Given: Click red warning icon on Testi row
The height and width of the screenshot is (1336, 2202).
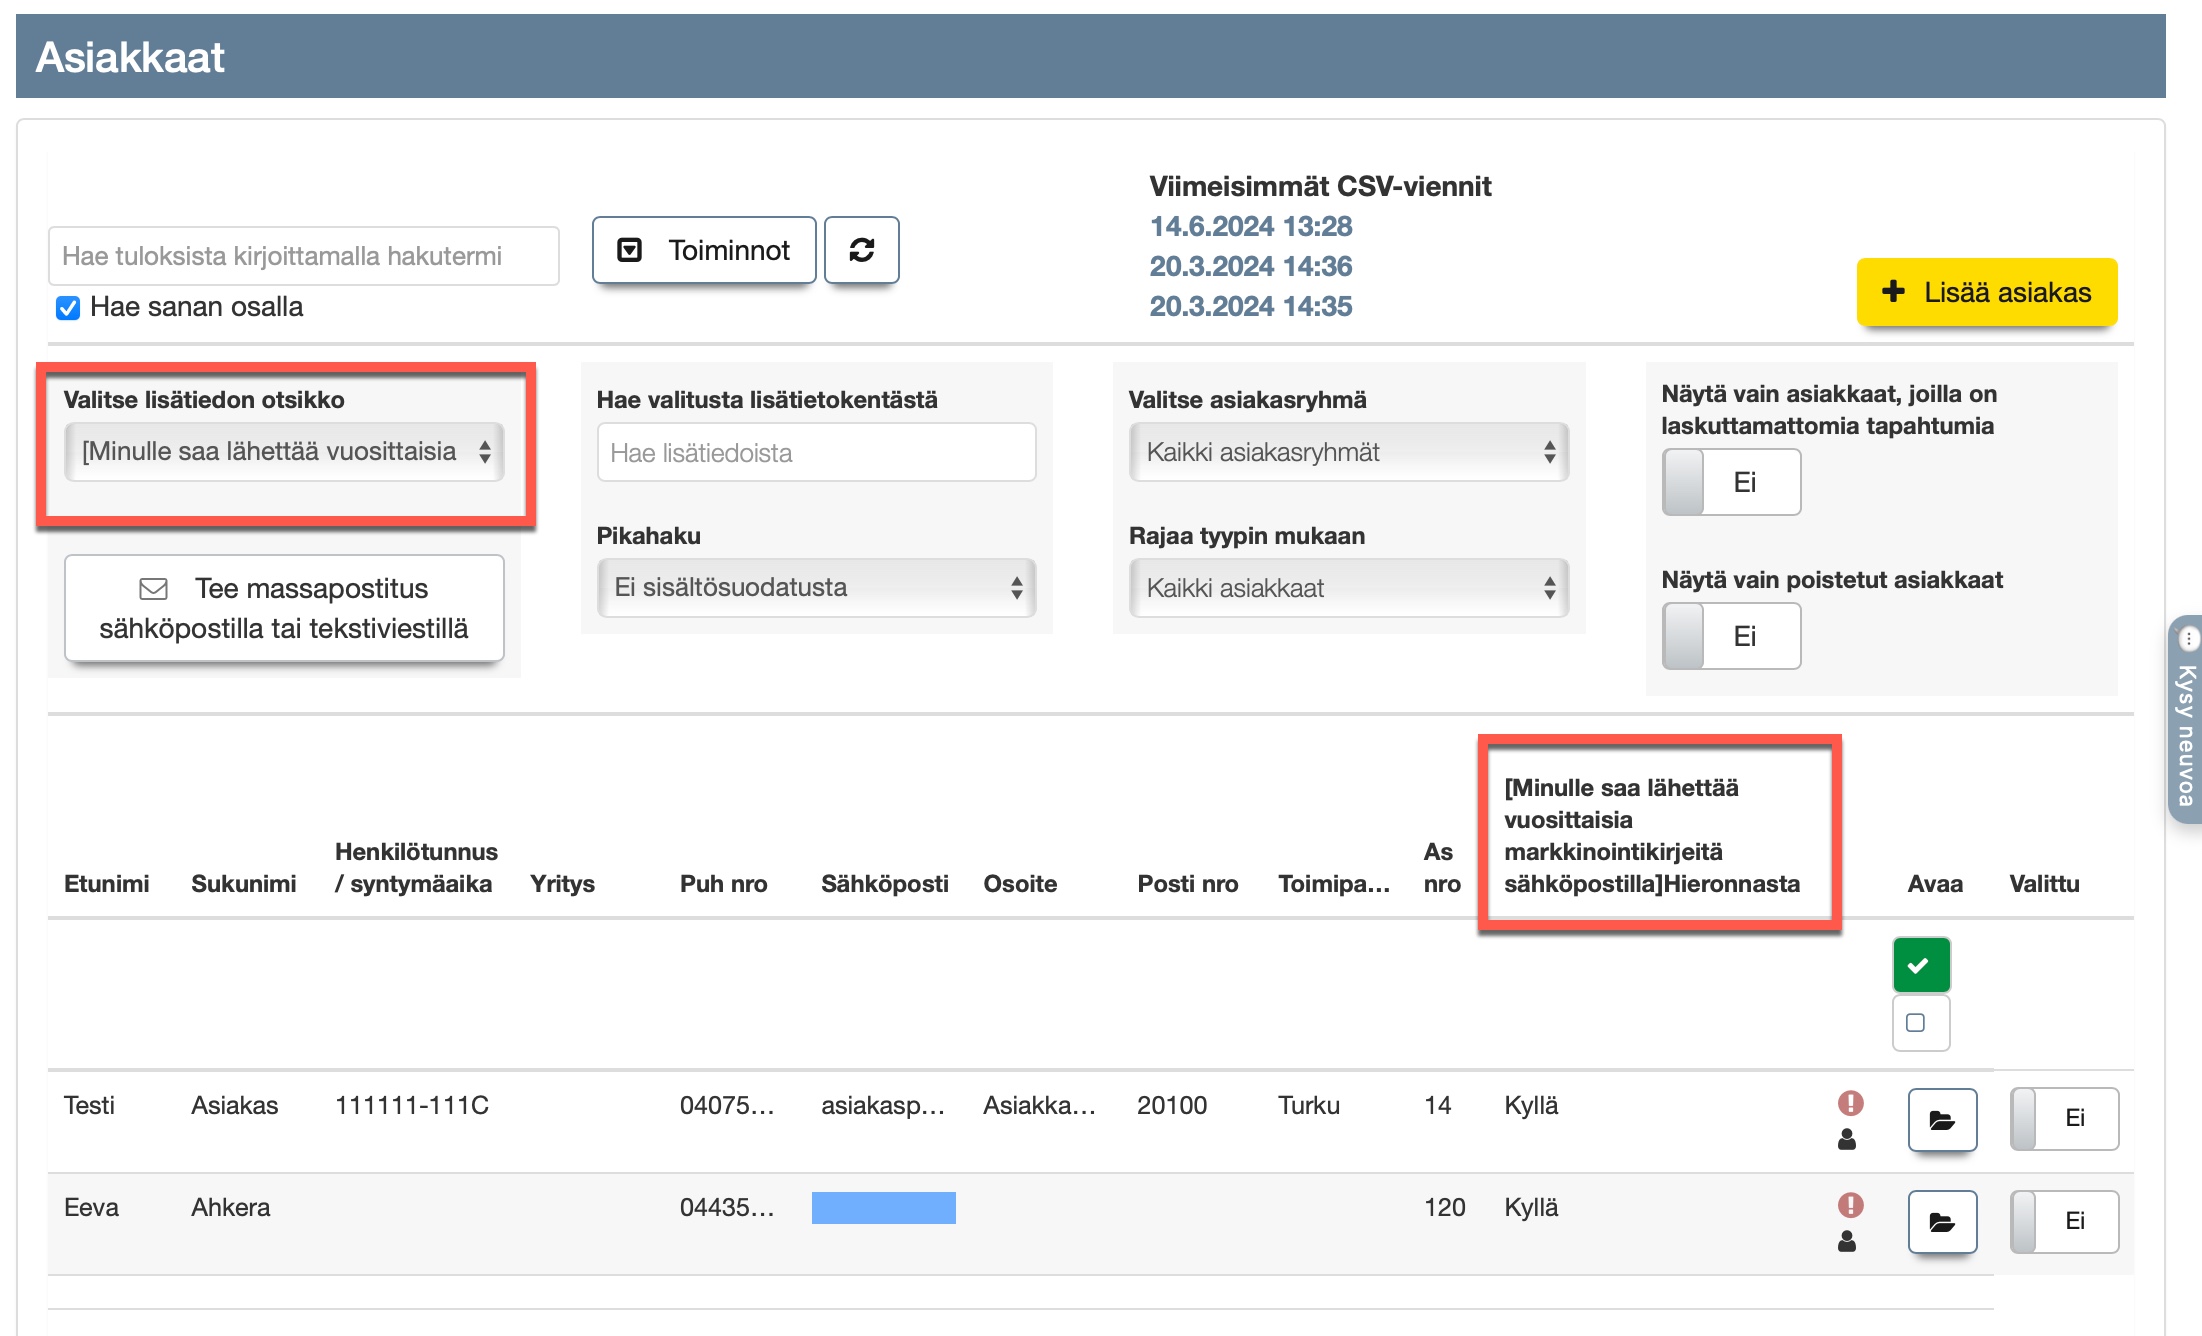Looking at the screenshot, I should [1850, 1102].
